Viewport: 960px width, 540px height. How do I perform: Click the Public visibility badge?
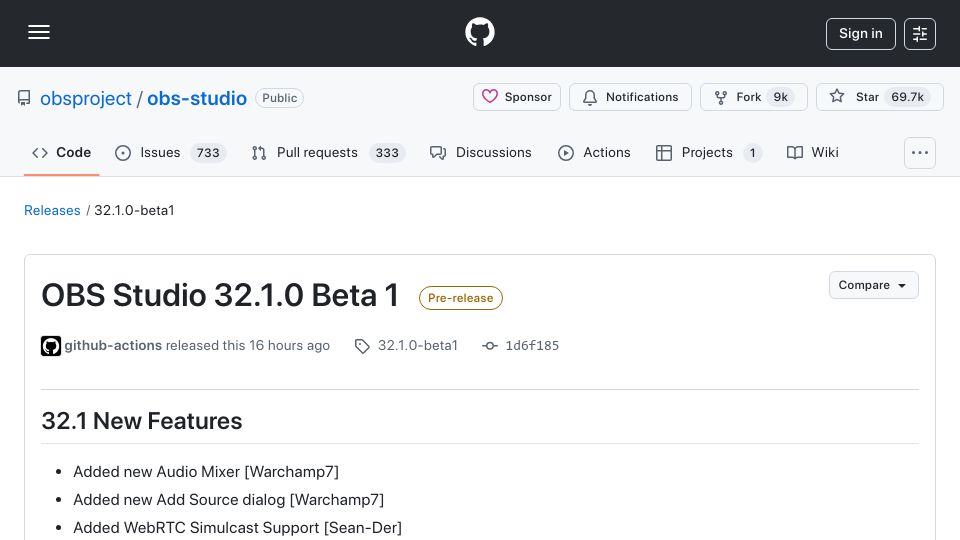tap(279, 98)
